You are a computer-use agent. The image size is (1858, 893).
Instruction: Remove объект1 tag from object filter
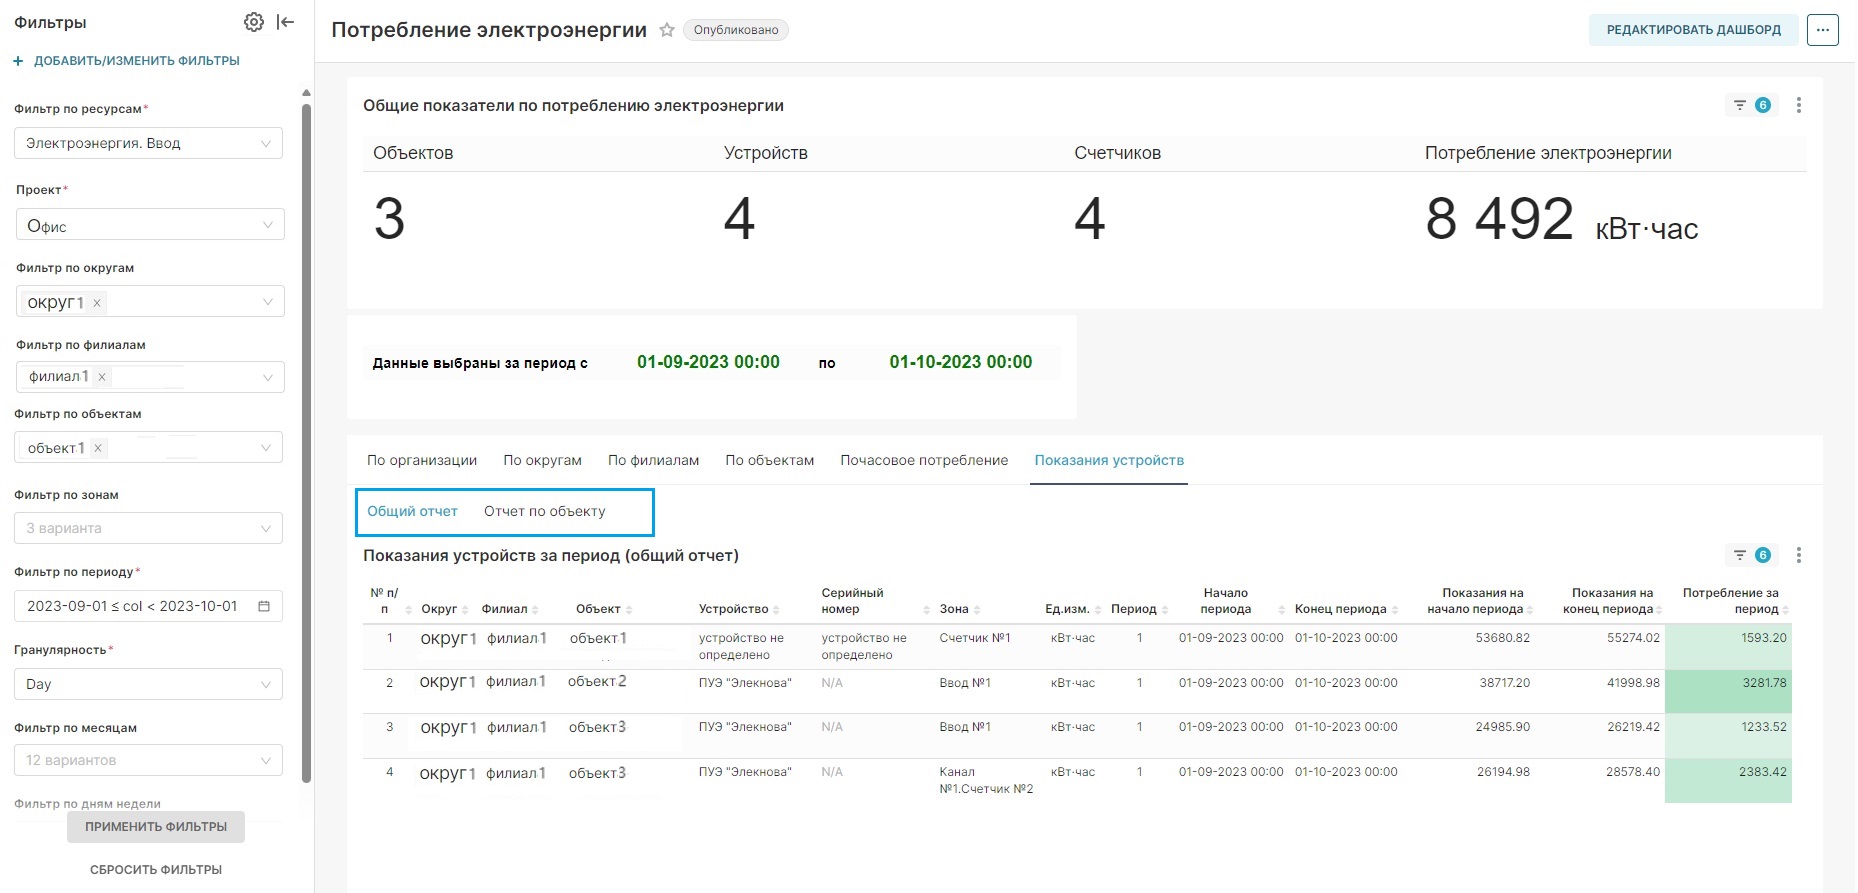(98, 448)
